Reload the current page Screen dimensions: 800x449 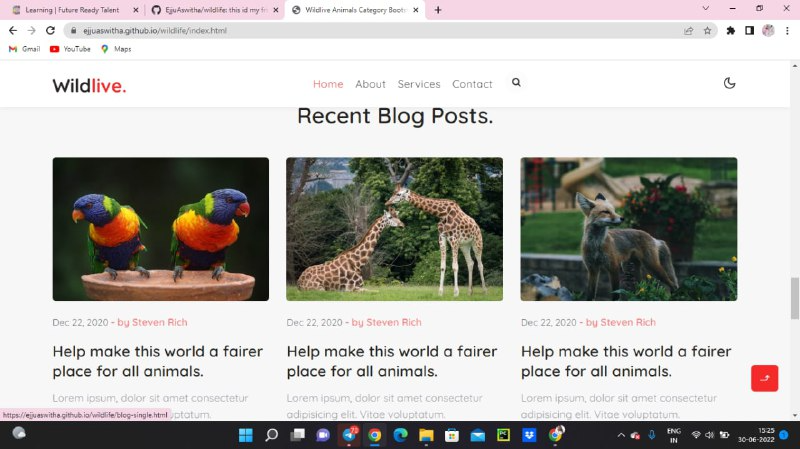50,31
